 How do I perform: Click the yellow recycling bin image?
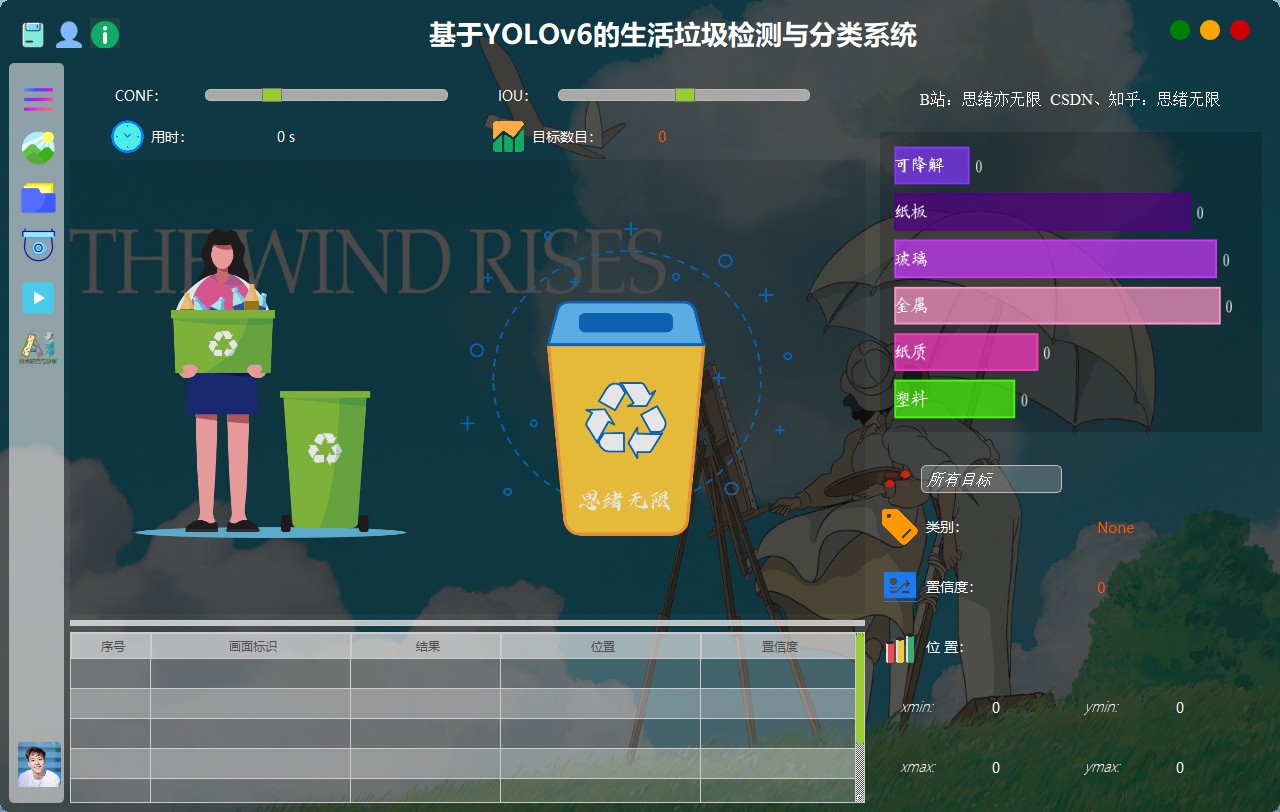coord(626,418)
